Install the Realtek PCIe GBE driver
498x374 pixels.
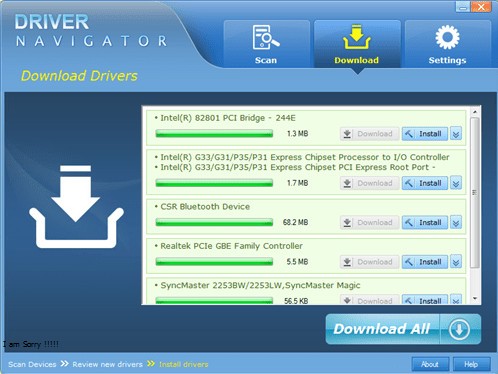coord(425,262)
